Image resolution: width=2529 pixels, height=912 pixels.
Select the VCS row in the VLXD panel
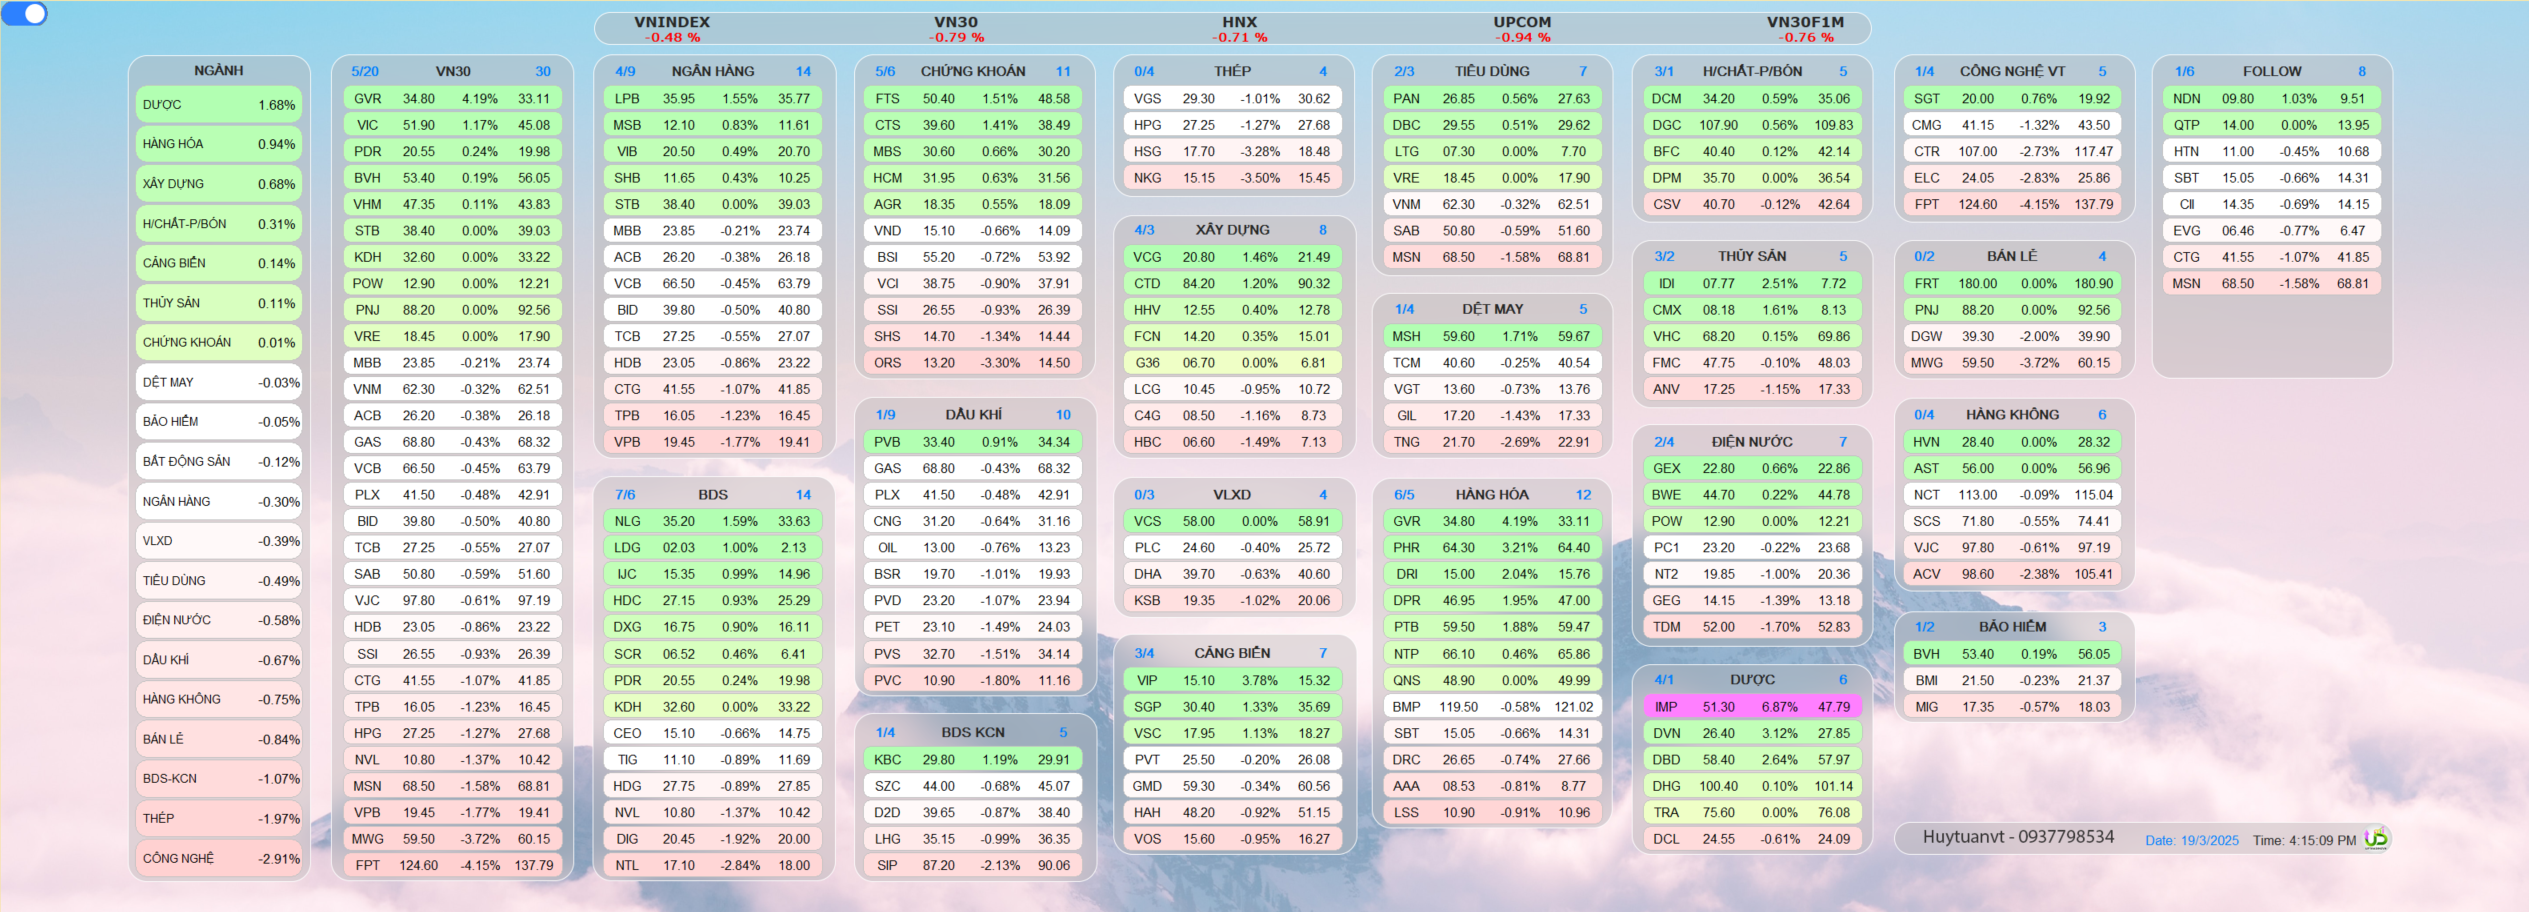pos(1231,522)
